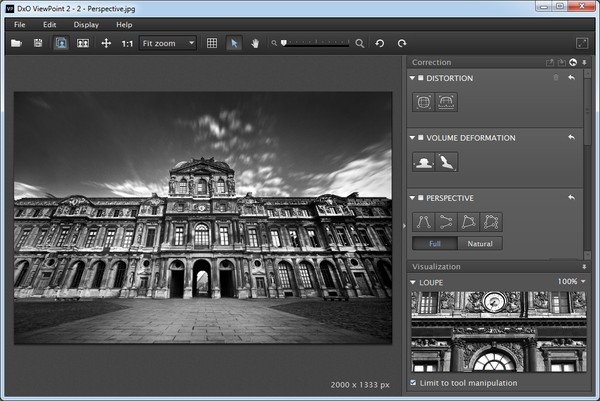Click the 1:1 zoom button
600x401 pixels.
[127, 43]
